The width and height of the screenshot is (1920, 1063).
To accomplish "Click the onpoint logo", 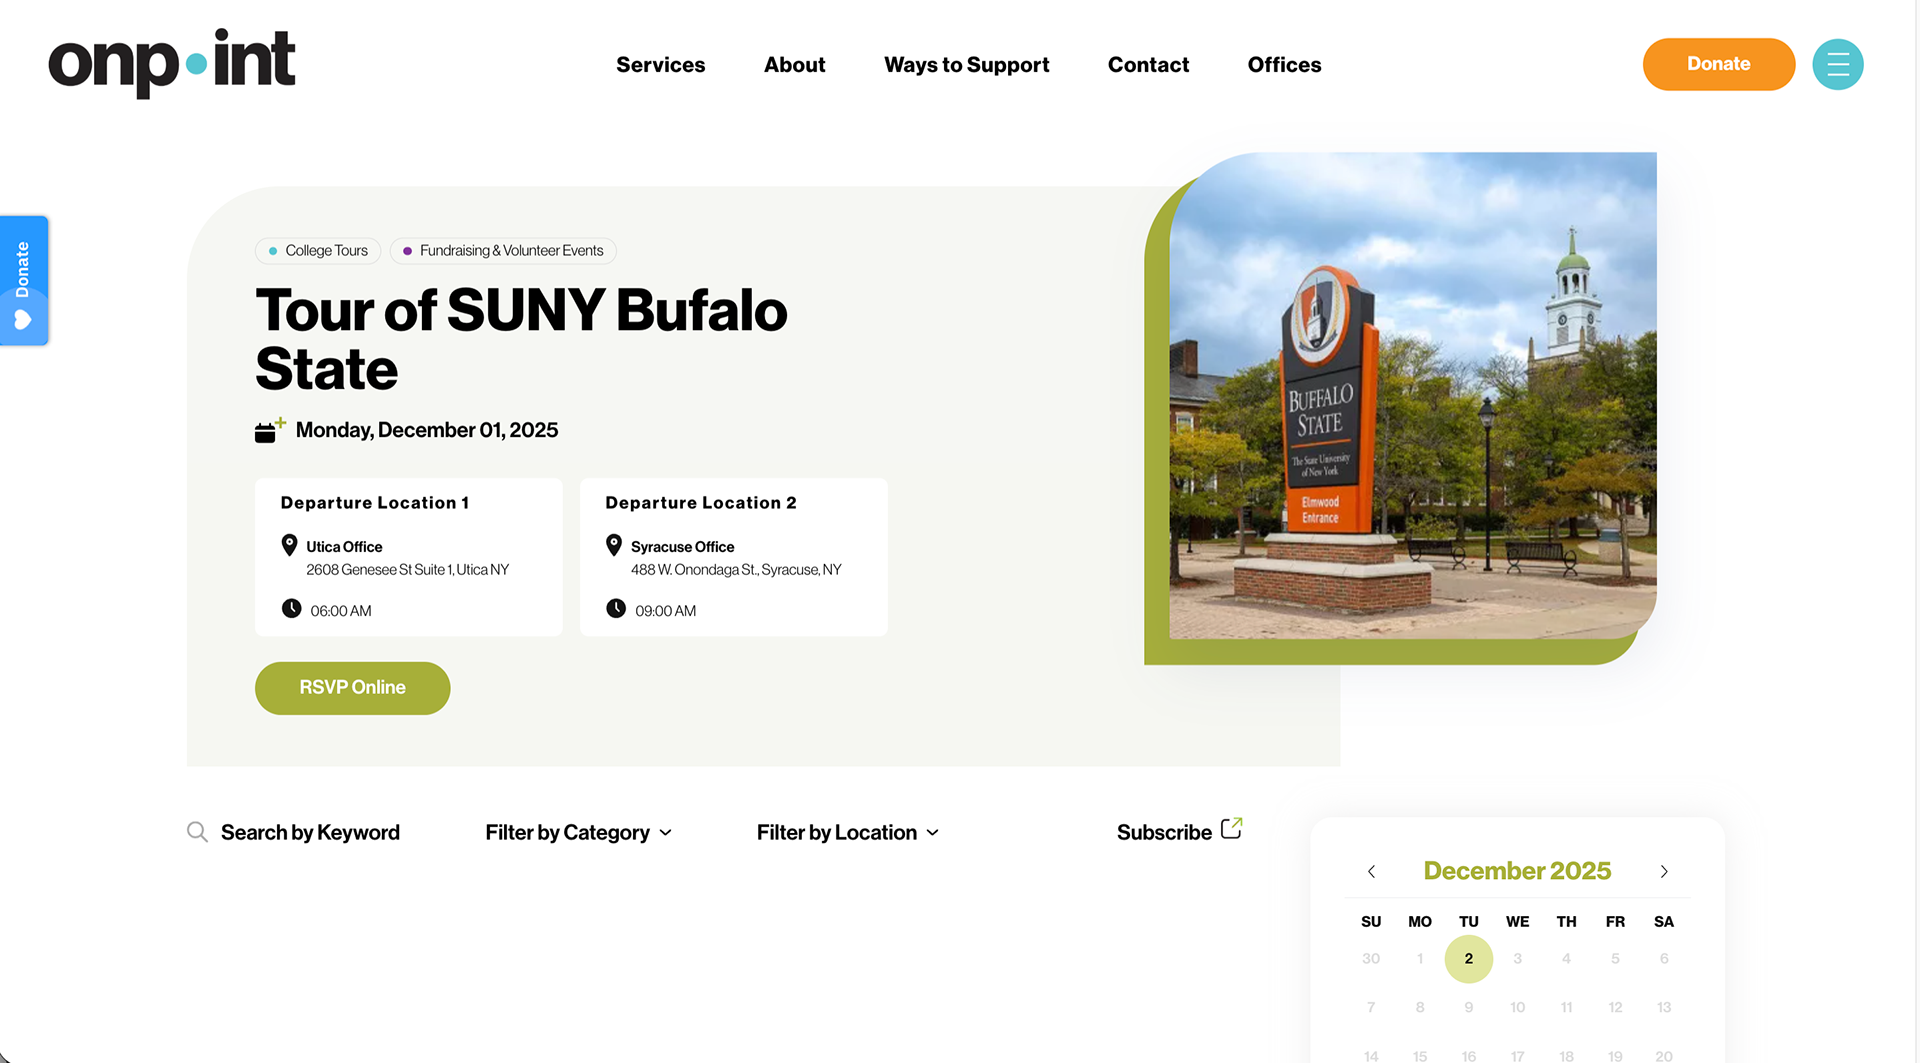I will (172, 63).
